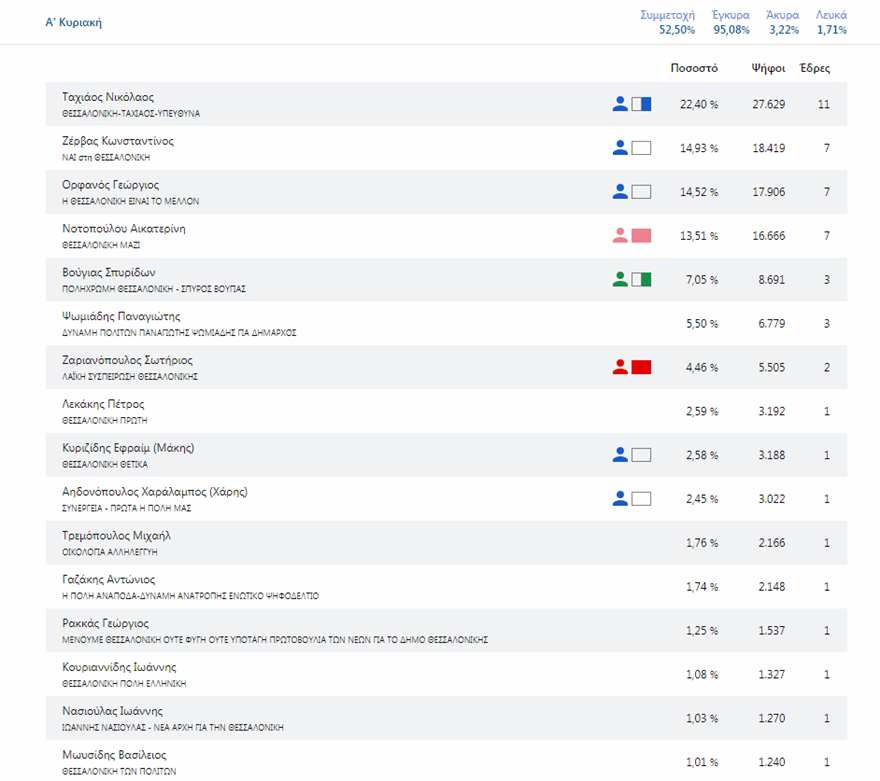The image size is (880, 781).
Task: Click the Έδρες column header
Action: pyautogui.click(x=814, y=69)
